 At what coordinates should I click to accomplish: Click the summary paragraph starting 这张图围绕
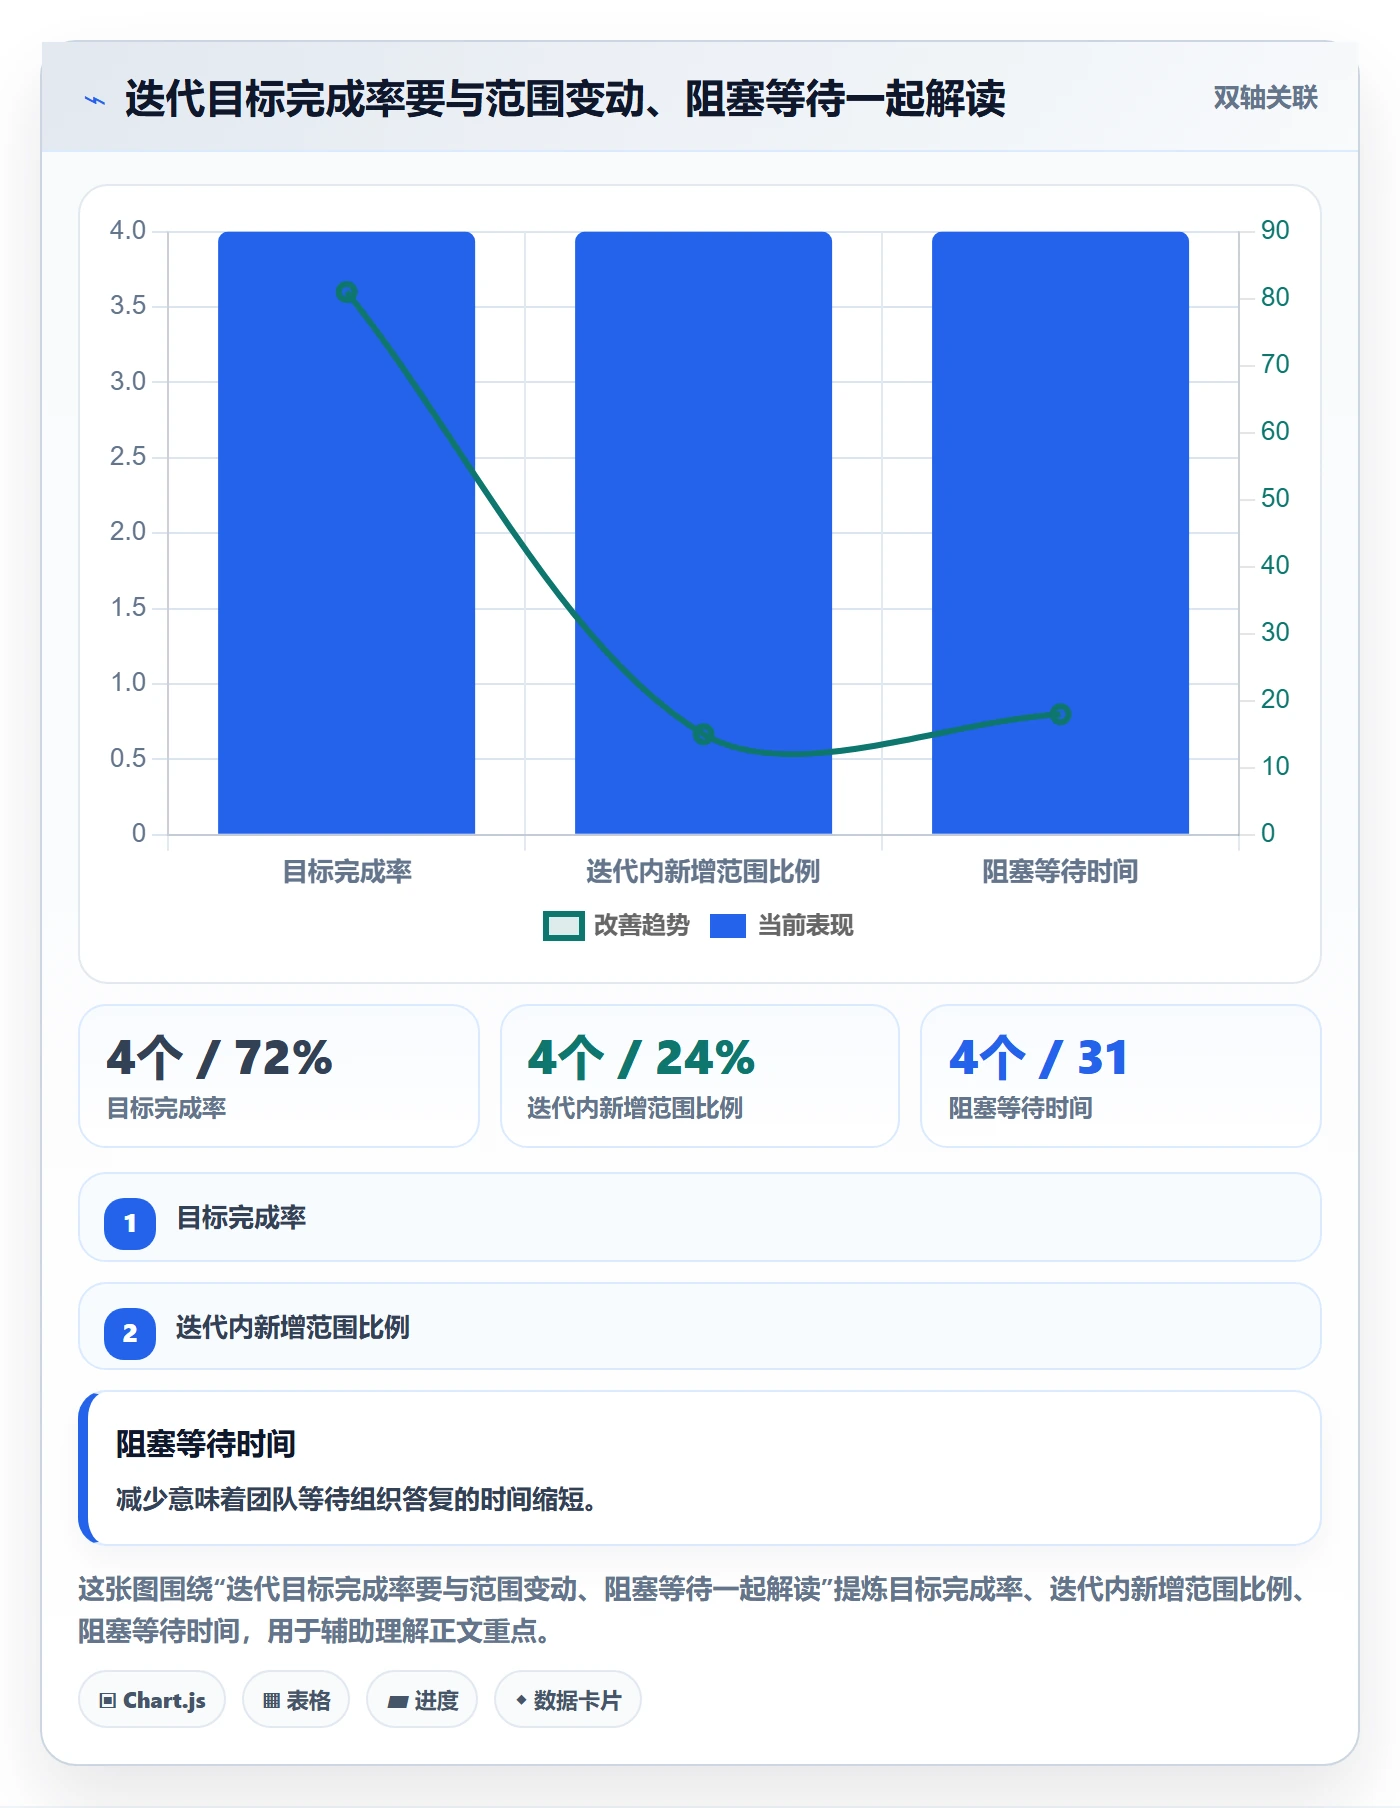coord(693,1610)
